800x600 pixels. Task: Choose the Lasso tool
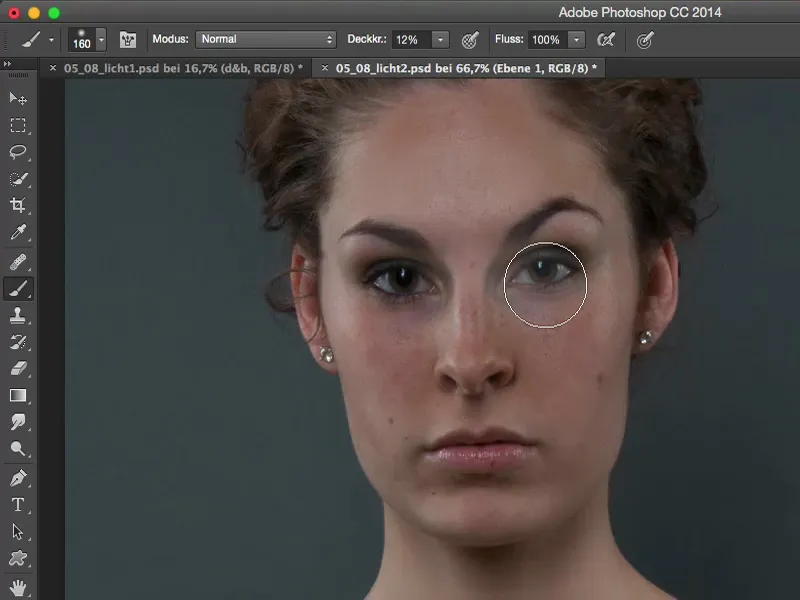(18, 152)
